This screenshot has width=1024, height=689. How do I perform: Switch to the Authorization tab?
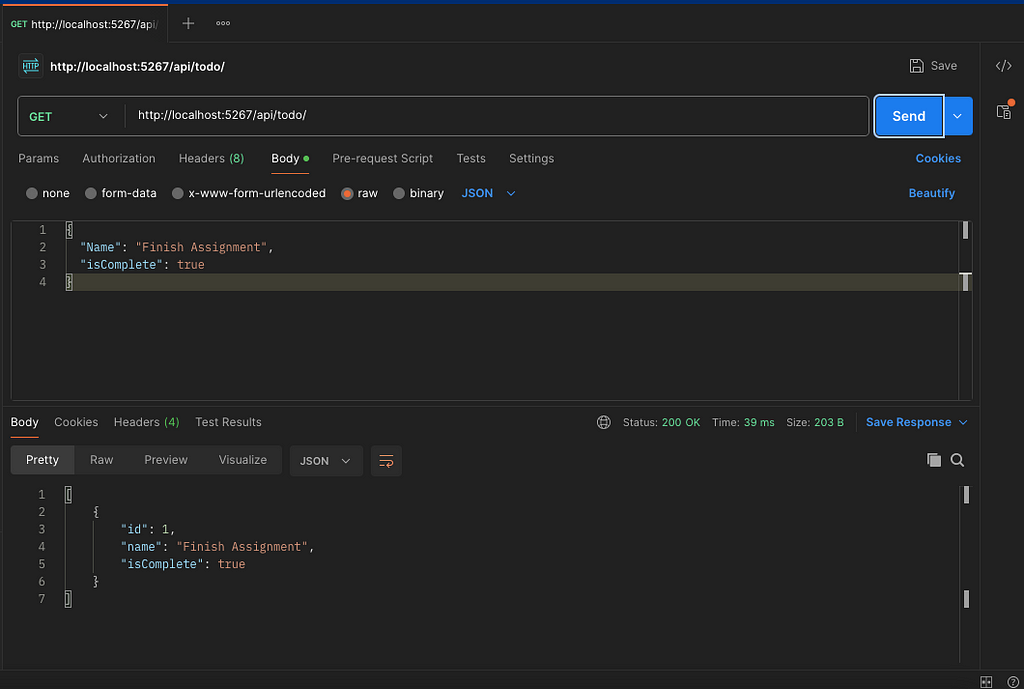click(119, 159)
